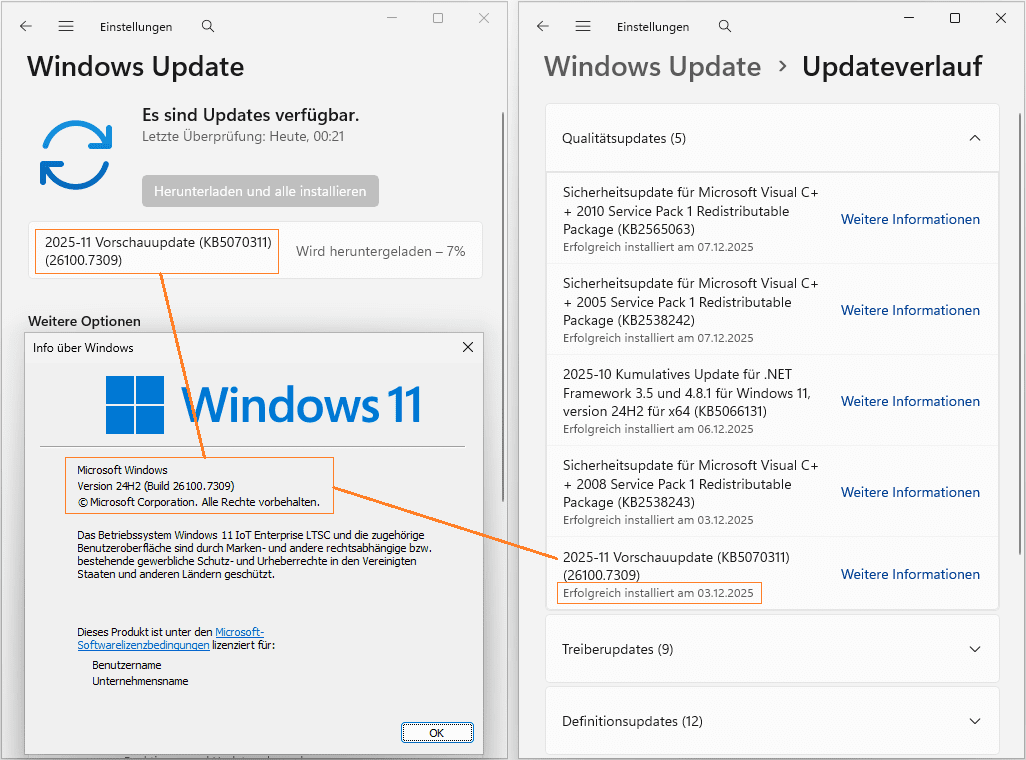Open Weitere Informationen for KB5066131
This screenshot has width=1026, height=760.
[910, 401]
